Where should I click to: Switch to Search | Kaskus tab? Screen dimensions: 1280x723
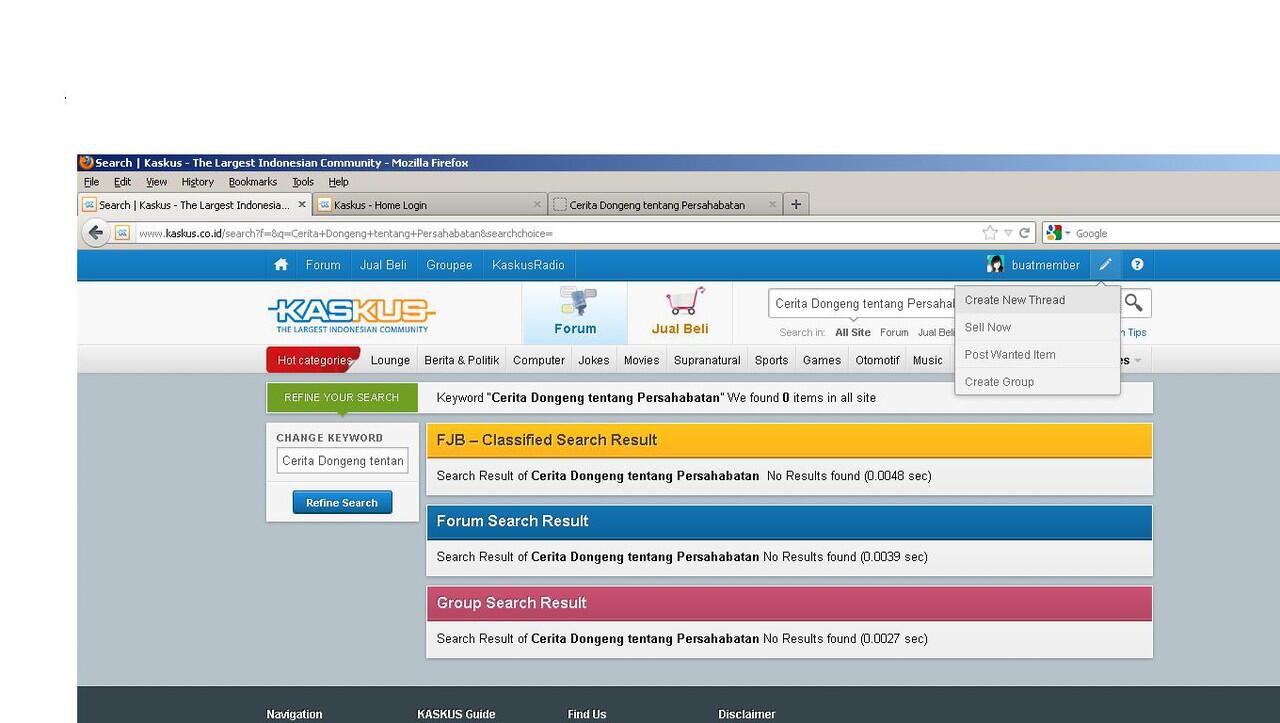[195, 204]
